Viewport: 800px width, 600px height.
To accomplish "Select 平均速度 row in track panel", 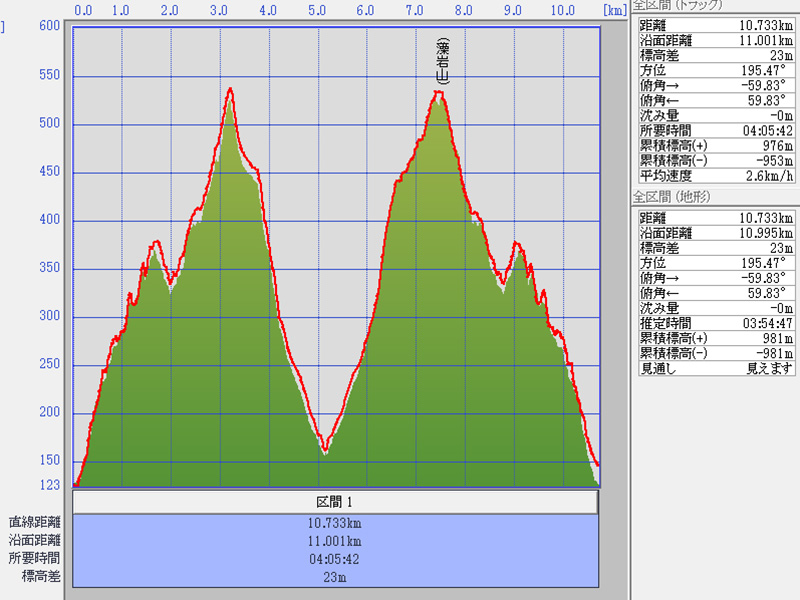I will pos(715,175).
